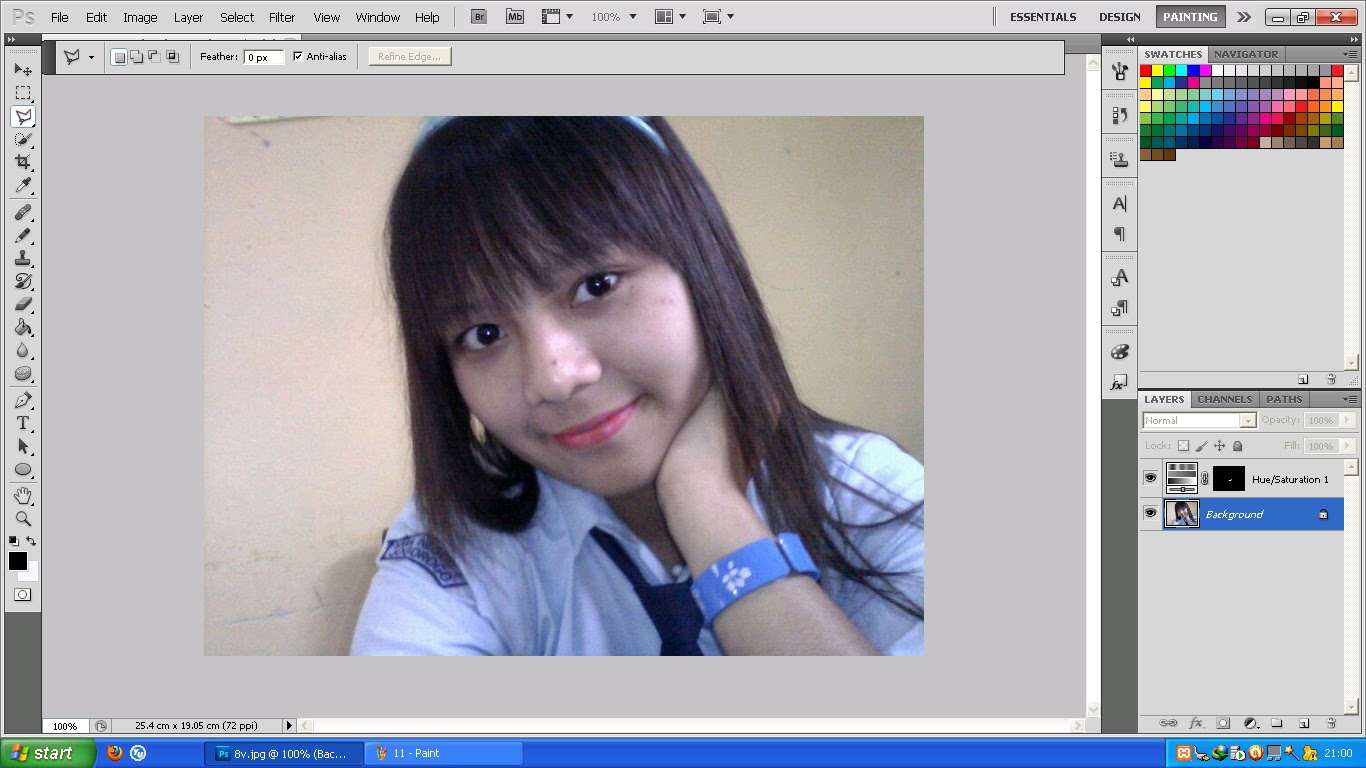Hide the Hue/Saturation 1 layer
1366x768 pixels.
point(1150,478)
